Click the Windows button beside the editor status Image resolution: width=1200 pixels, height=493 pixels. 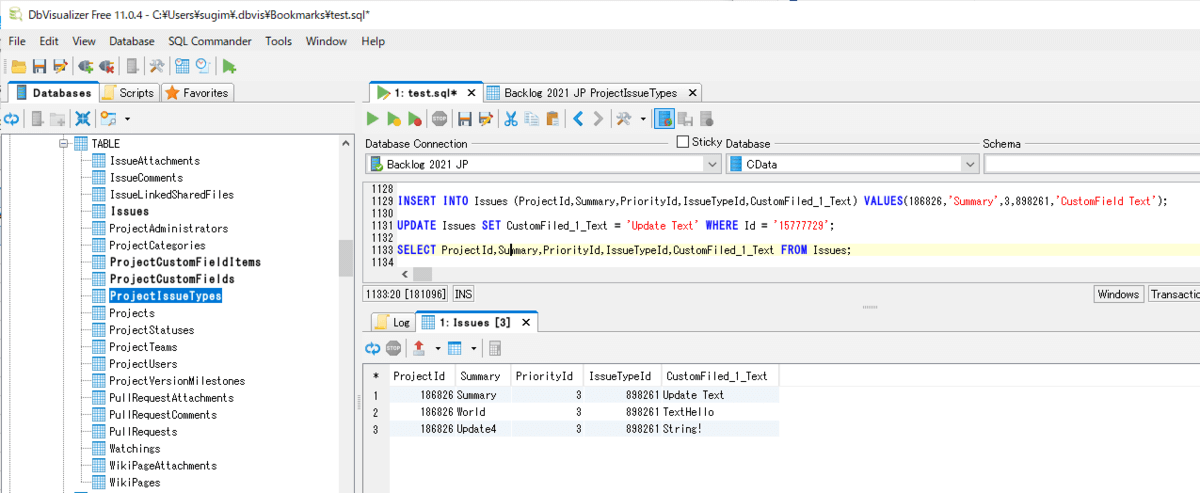point(1118,294)
